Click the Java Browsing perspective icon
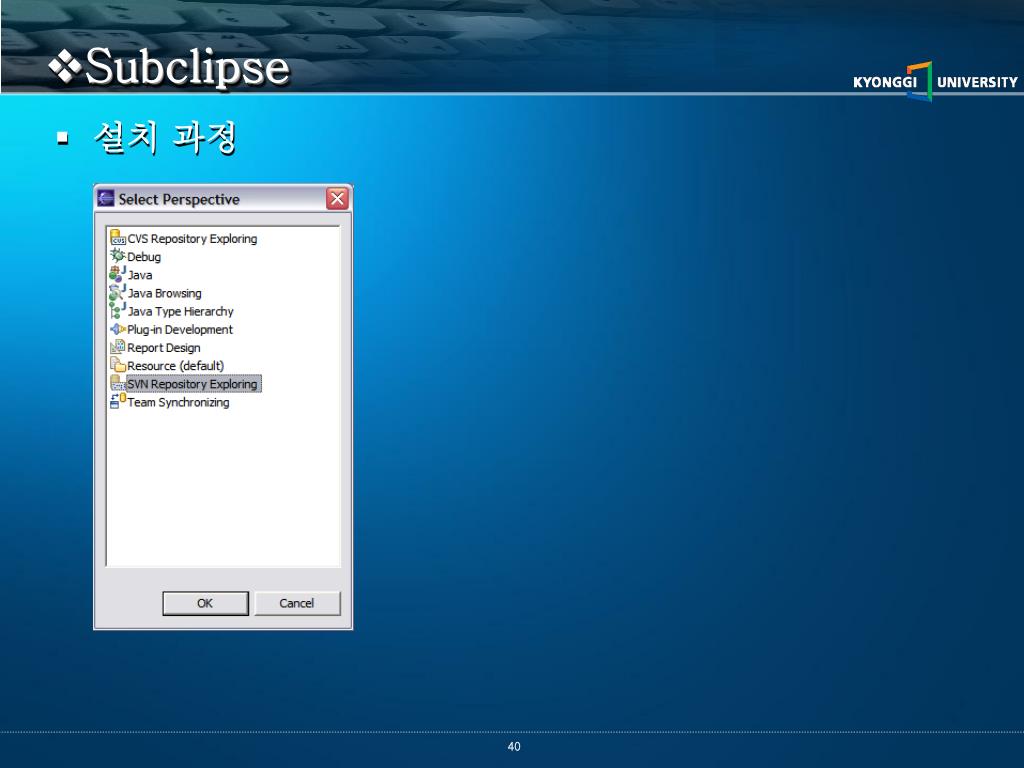1024x768 pixels. [x=118, y=293]
